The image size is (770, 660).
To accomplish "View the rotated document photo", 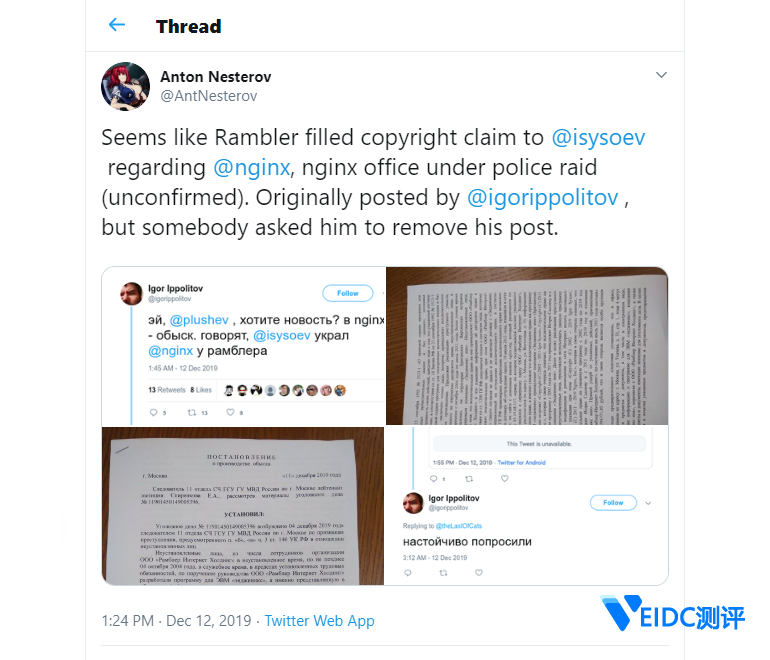I will [x=527, y=346].
